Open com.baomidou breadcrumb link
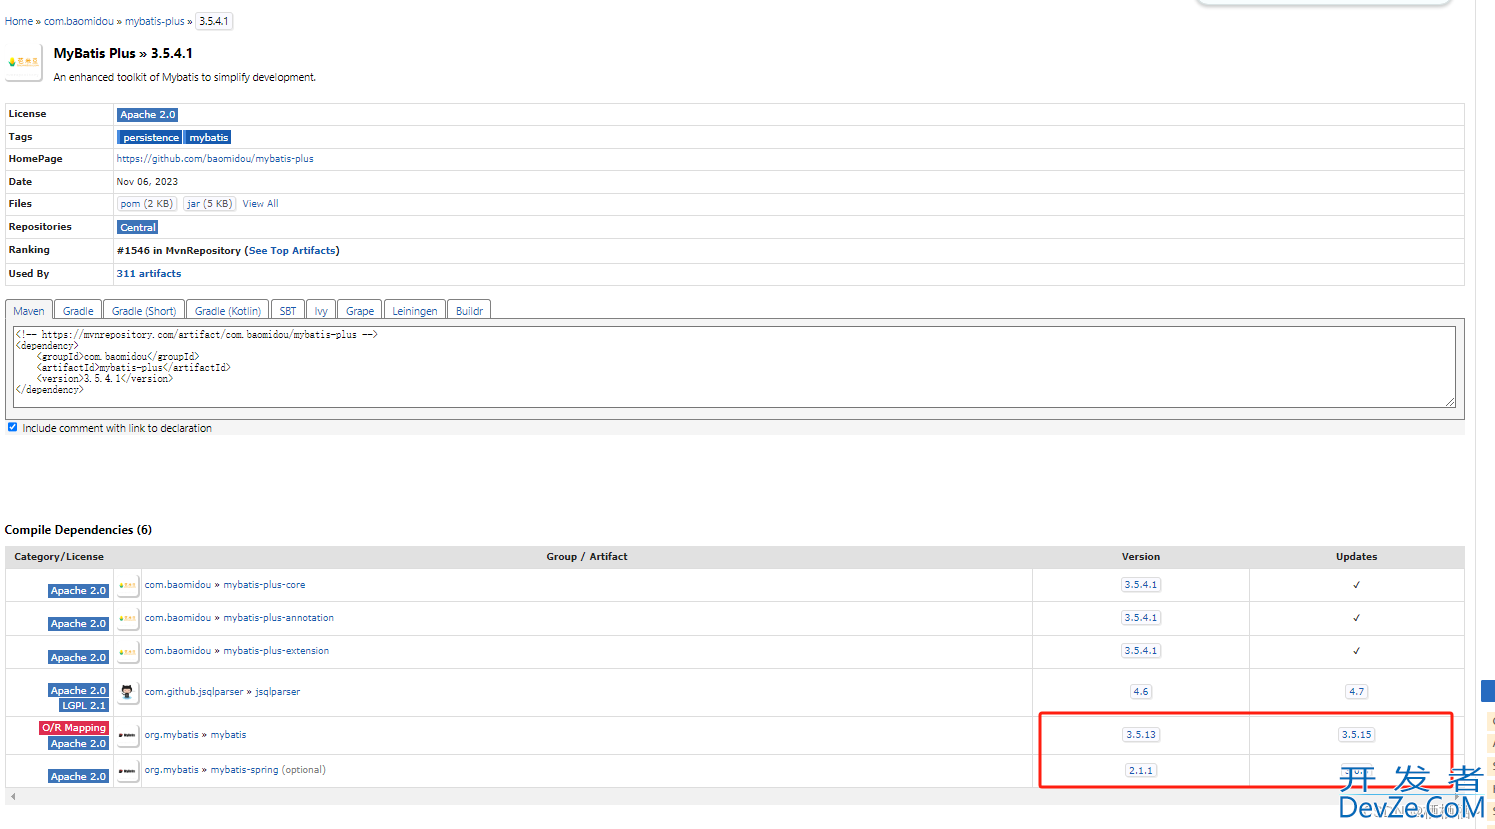The image size is (1495, 829). click(79, 21)
